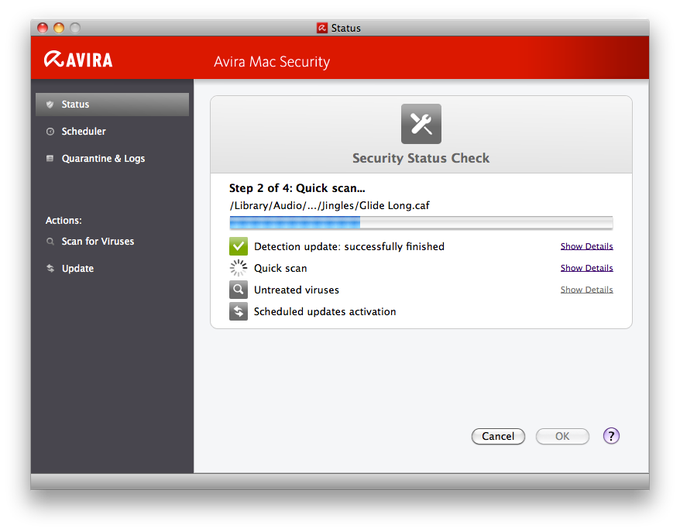Viewport: 680px width, 532px height.
Task: Click the shield icon next to Status
Action: pyautogui.click(x=50, y=104)
